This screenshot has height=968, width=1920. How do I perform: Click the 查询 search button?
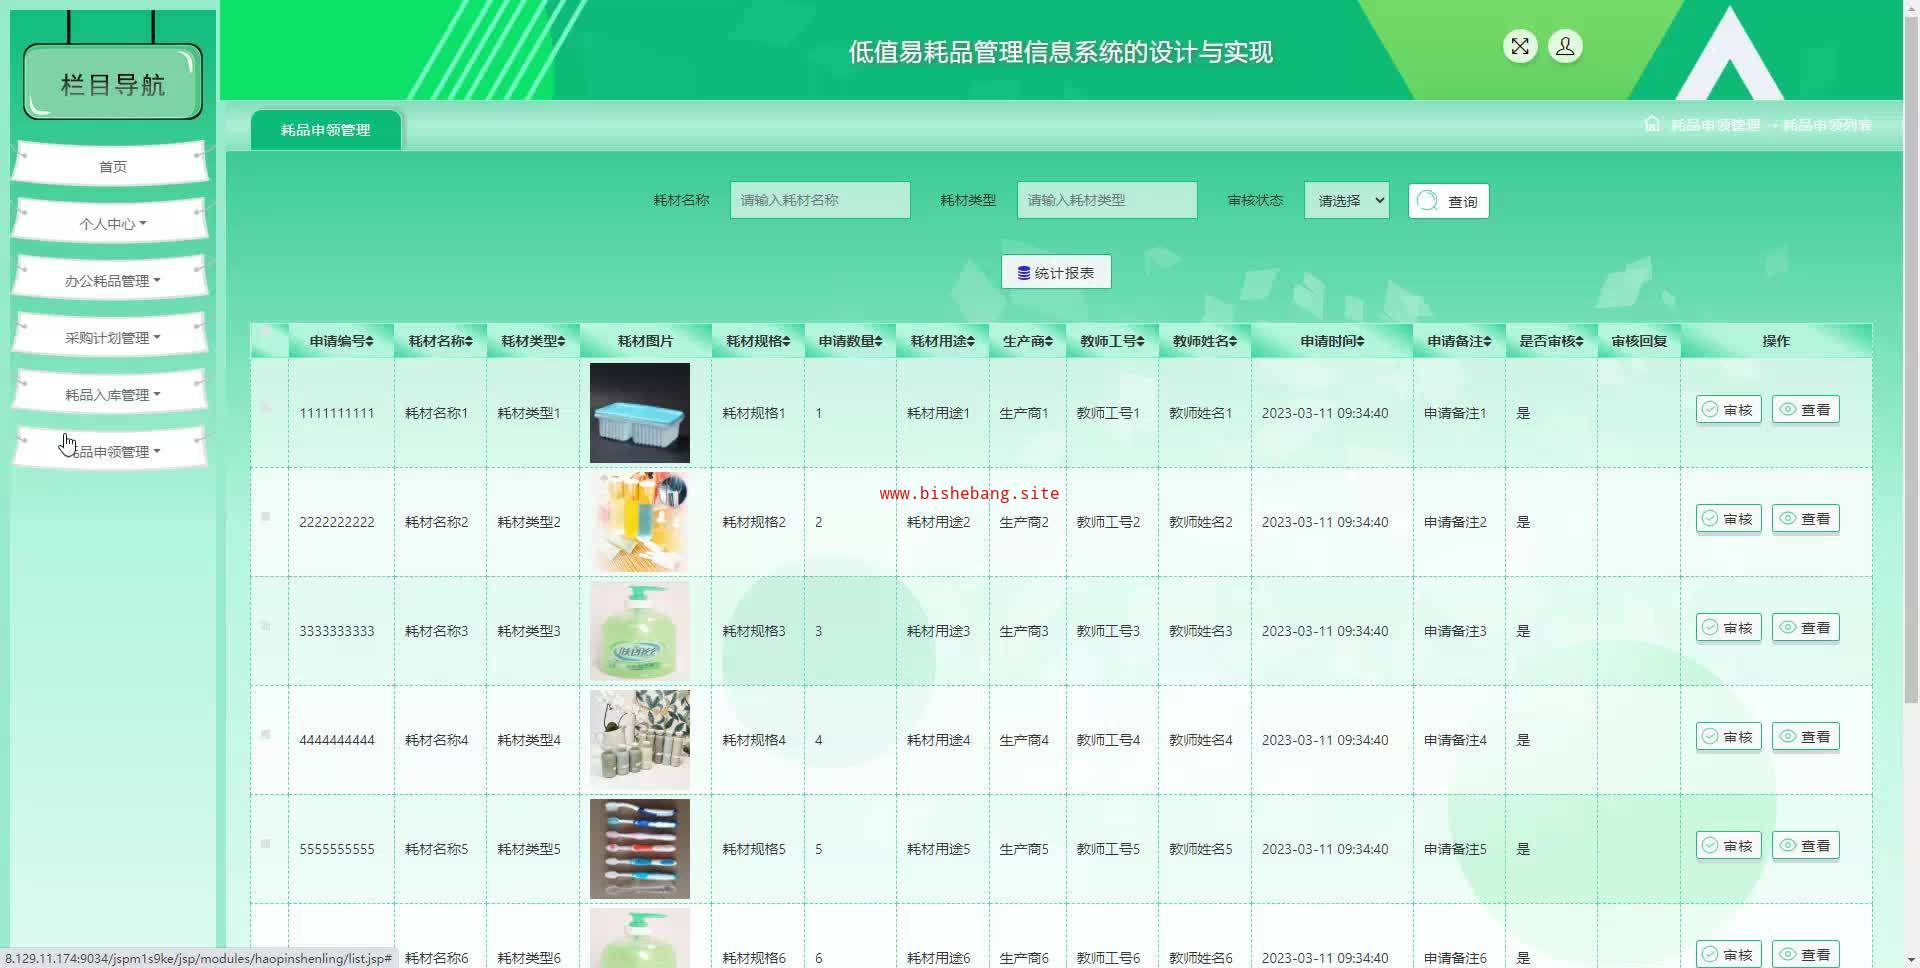pyautogui.click(x=1449, y=201)
